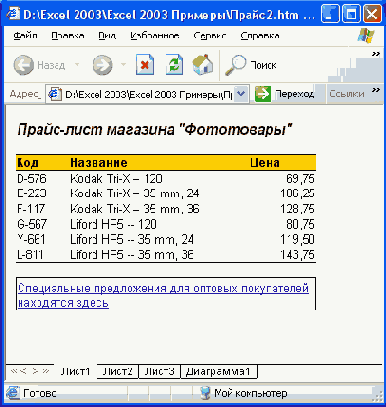Open the Справка menu
The image size is (386, 407).
260,35
